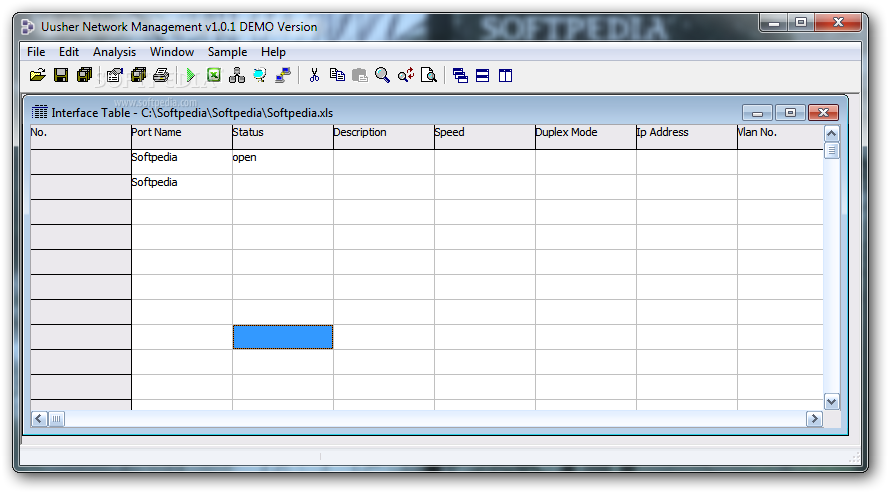889x493 pixels.
Task: Click the No. column header
Action: [81, 137]
